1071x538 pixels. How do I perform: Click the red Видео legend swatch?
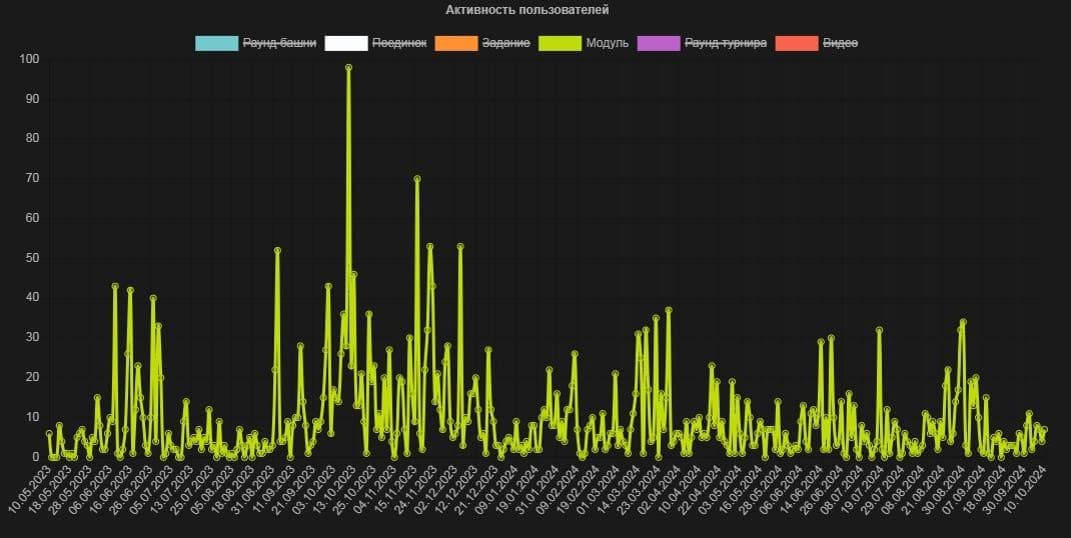click(x=797, y=43)
